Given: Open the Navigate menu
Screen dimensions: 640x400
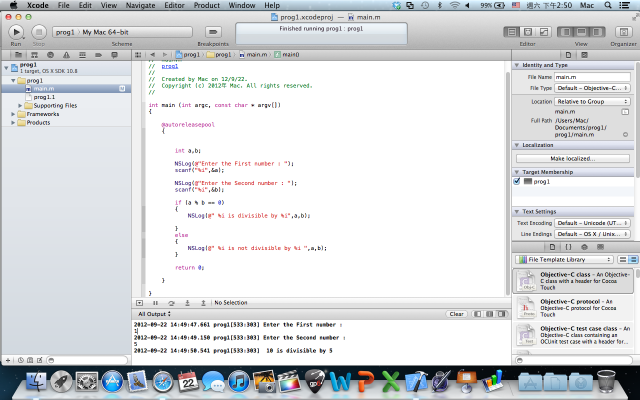Looking at the screenshot, I should (140, 5).
